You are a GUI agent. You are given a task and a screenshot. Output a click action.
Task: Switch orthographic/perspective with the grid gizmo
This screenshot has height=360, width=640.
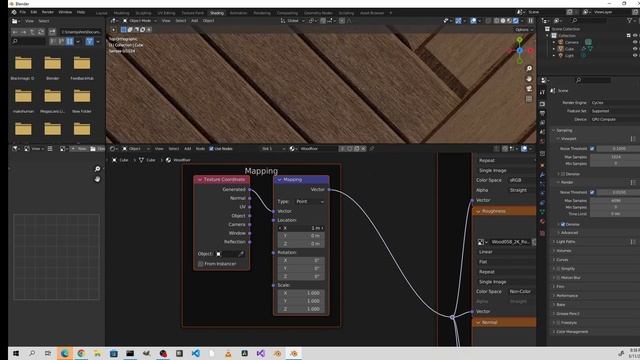529,98
